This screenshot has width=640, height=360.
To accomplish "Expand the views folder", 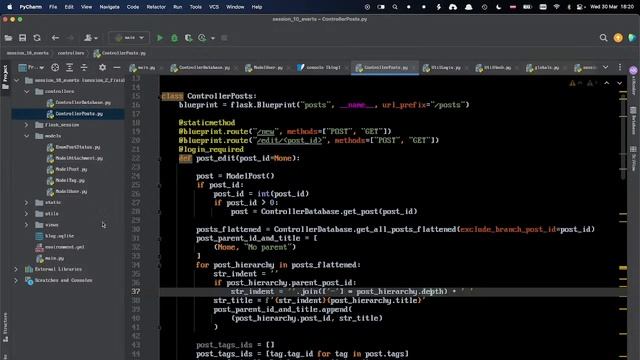I will point(27,225).
